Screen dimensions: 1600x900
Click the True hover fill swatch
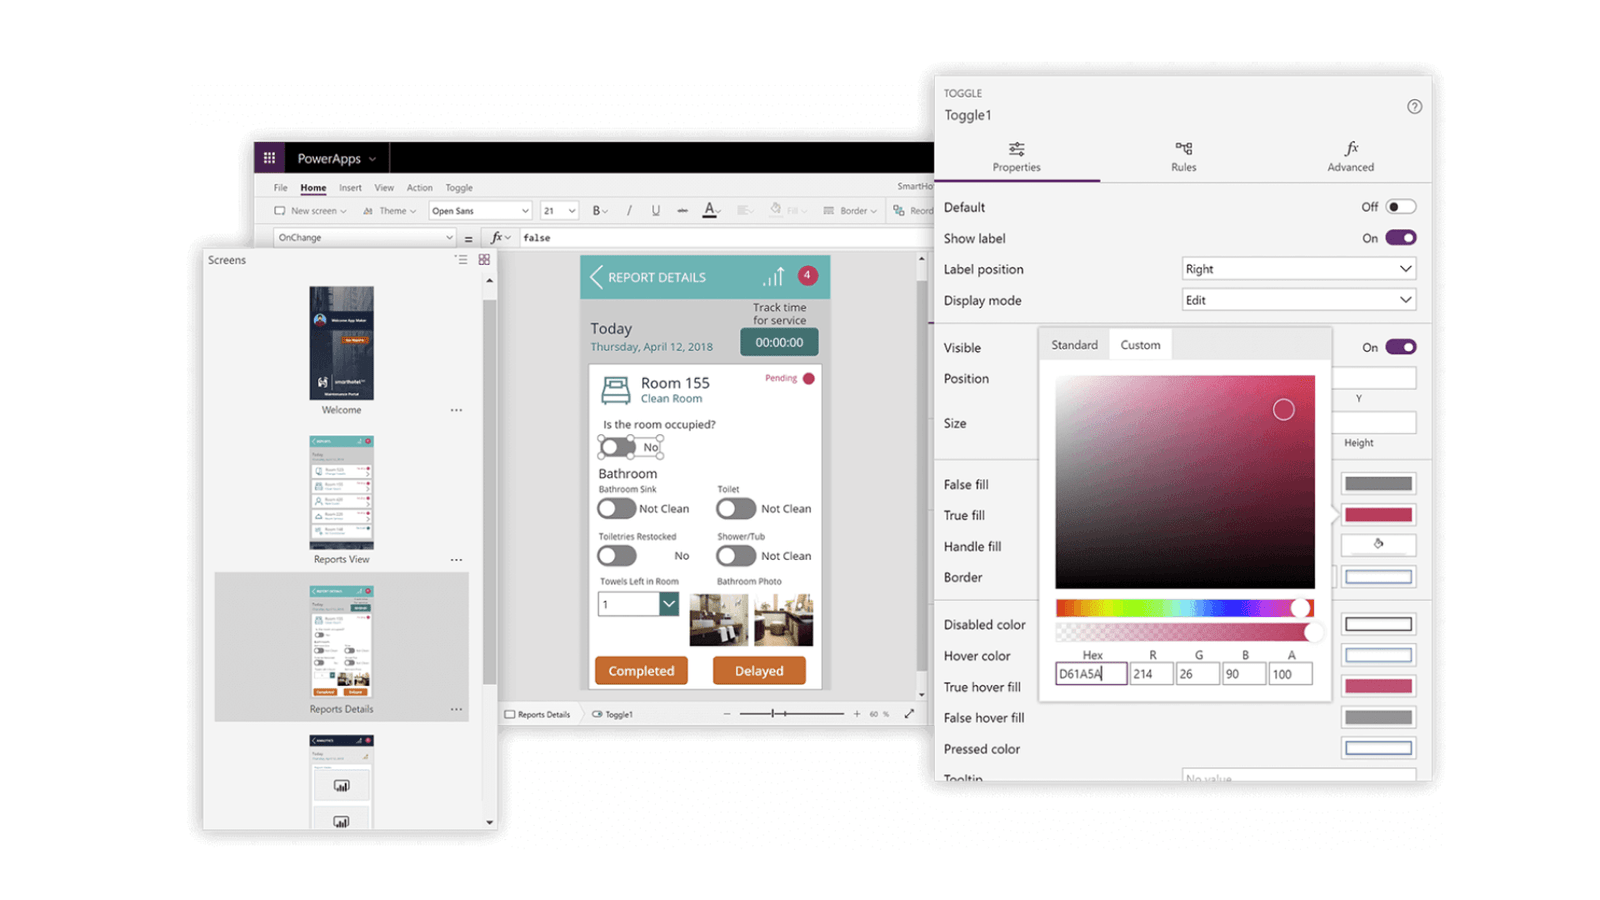pos(1378,686)
